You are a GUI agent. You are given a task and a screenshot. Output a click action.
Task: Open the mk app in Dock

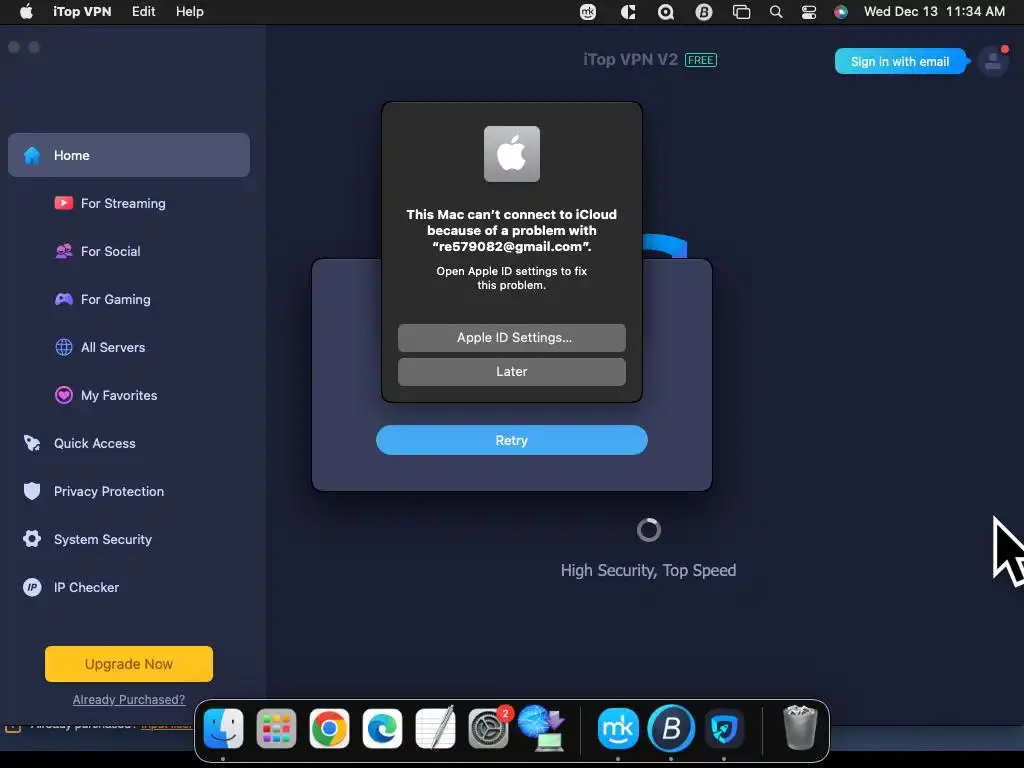point(618,728)
